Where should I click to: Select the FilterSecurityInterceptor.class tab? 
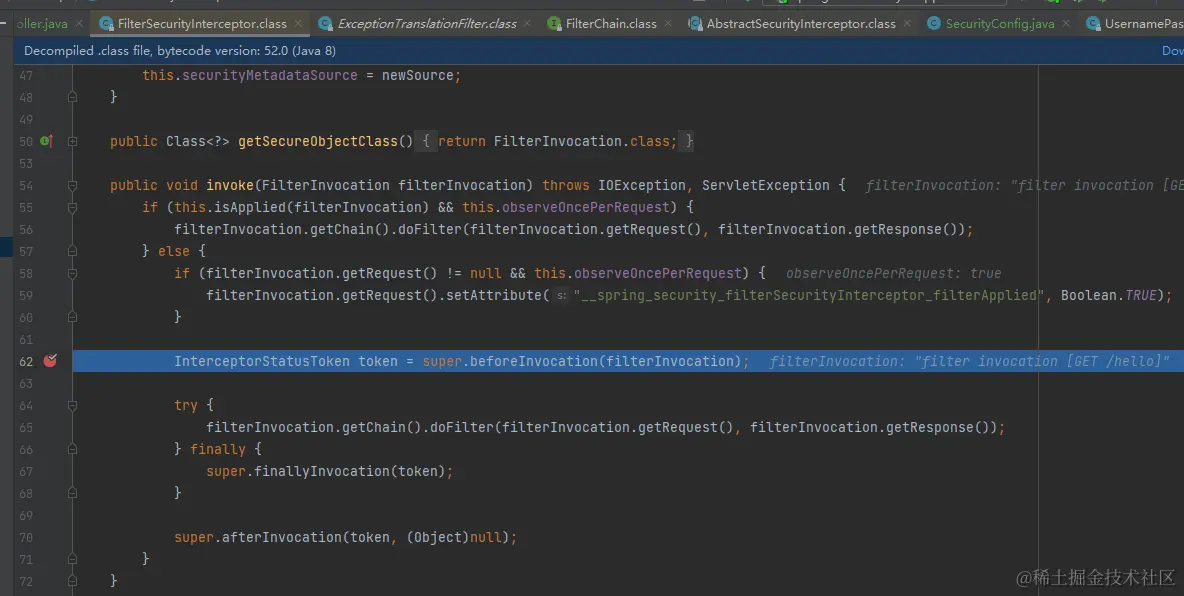coord(202,24)
